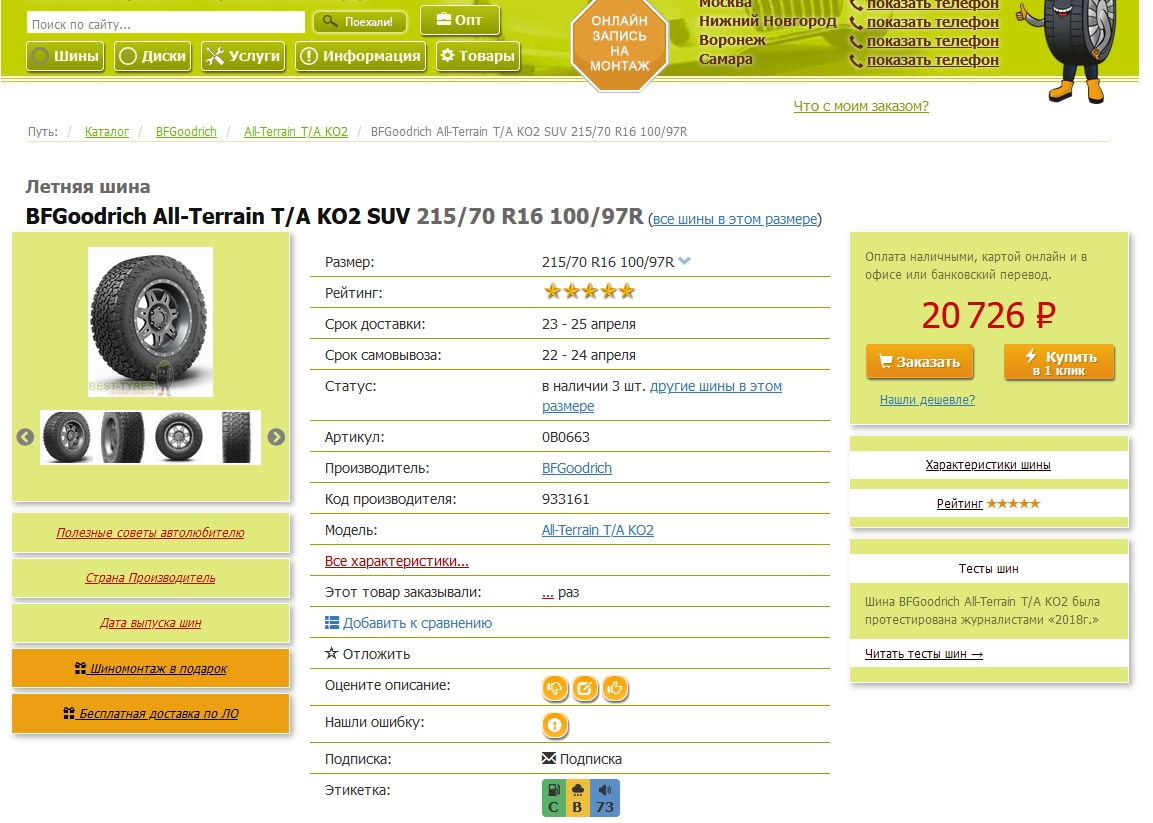The height and width of the screenshot is (823, 1153).
Task: Click the price 20 726 ₽
Action: [989, 316]
